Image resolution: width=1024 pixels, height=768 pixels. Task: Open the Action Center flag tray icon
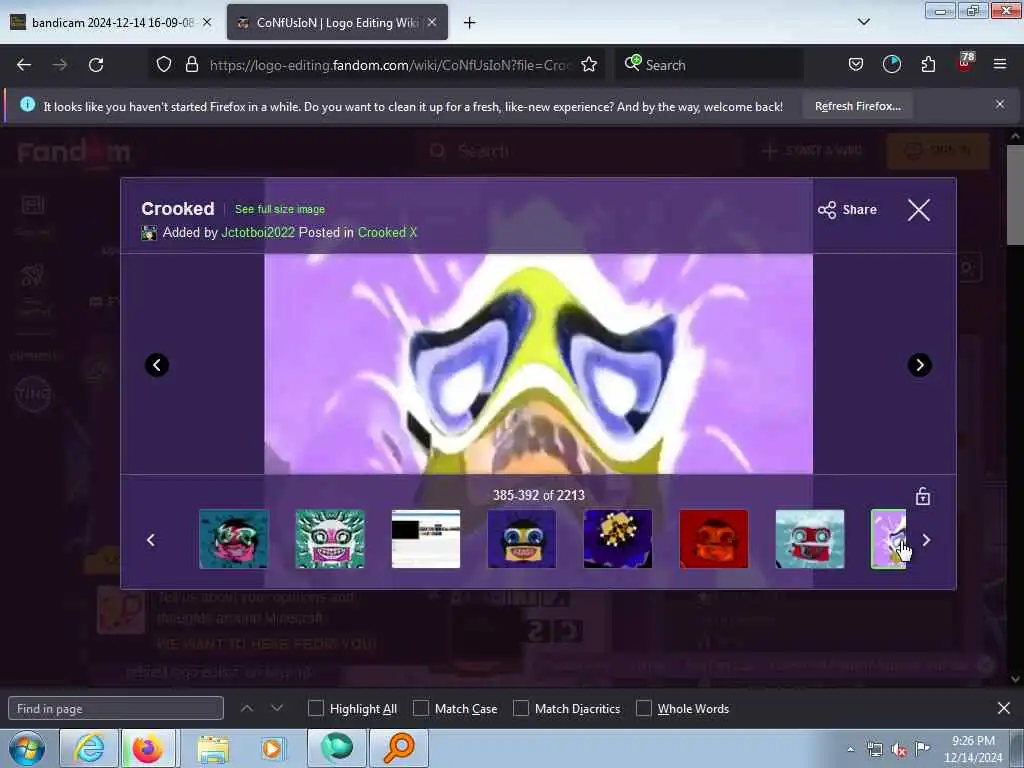tap(922, 748)
